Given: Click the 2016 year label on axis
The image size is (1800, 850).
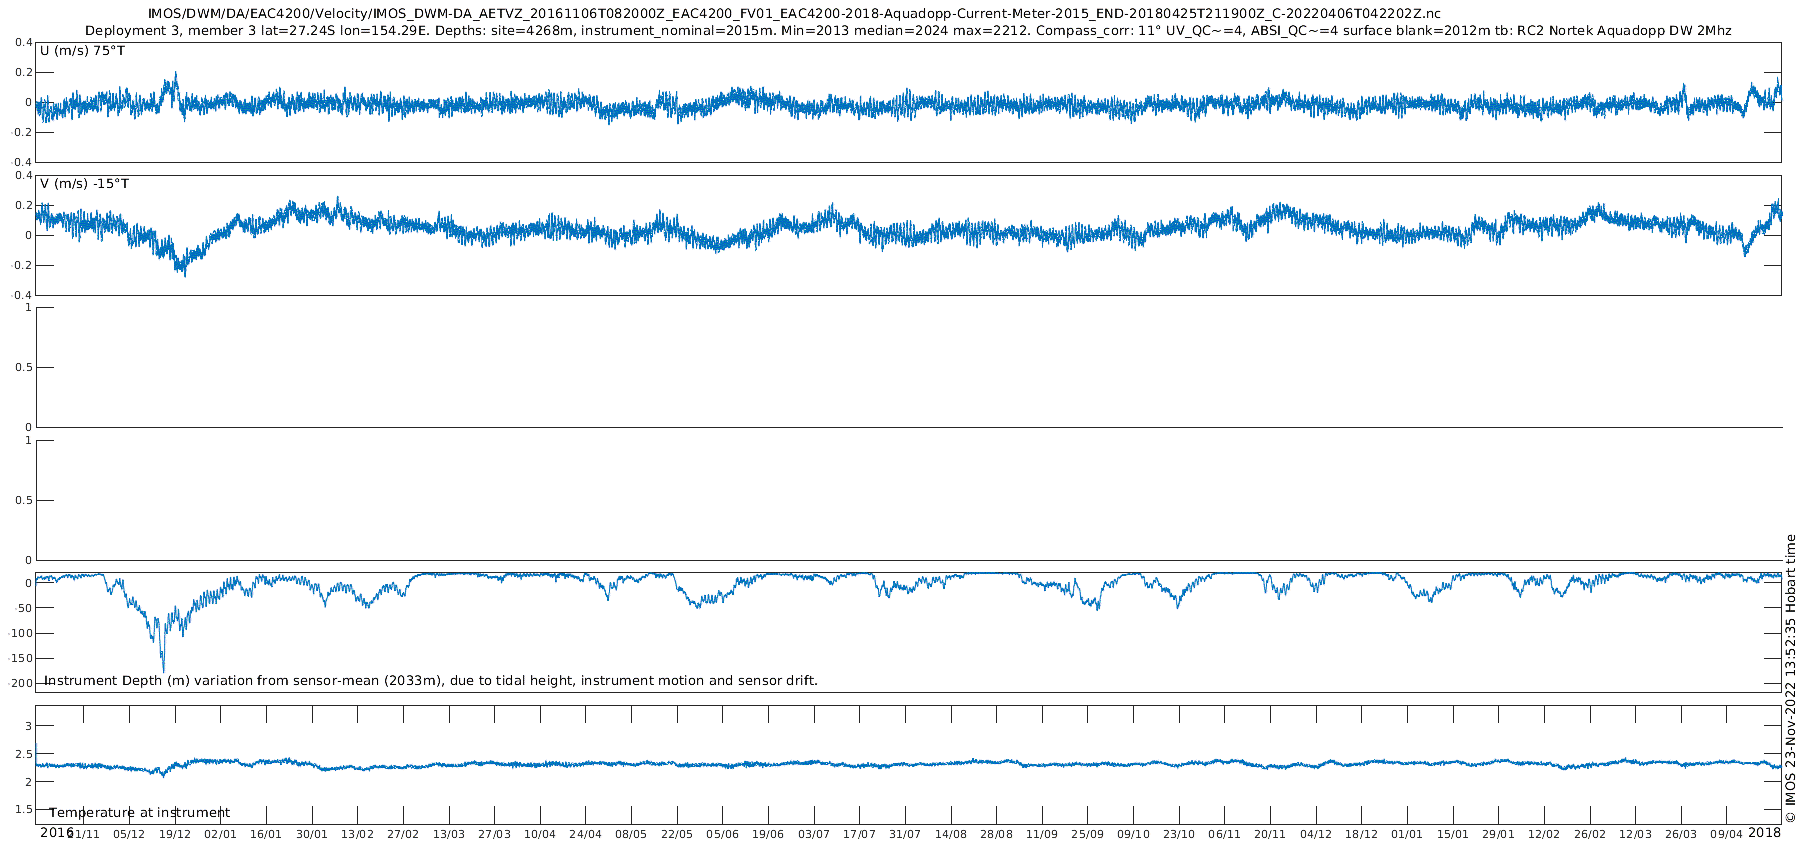Looking at the screenshot, I should click(56, 833).
